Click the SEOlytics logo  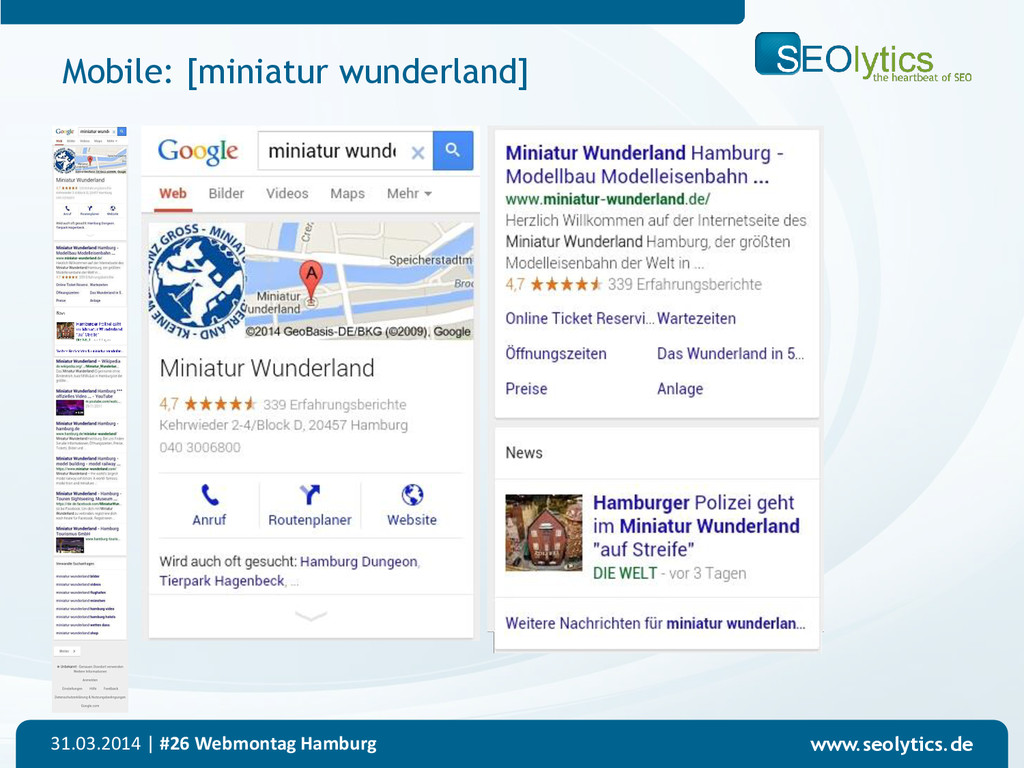(x=862, y=57)
